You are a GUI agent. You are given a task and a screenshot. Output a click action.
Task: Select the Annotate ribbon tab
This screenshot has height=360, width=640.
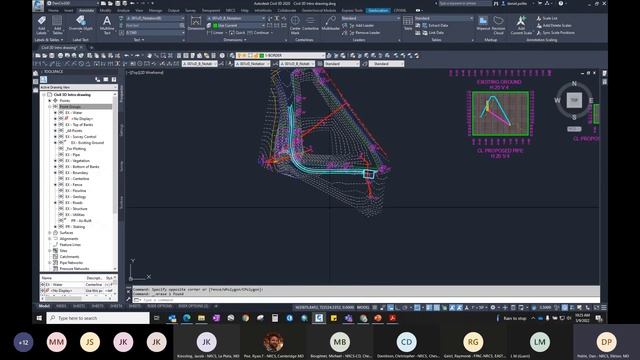(x=86, y=10)
